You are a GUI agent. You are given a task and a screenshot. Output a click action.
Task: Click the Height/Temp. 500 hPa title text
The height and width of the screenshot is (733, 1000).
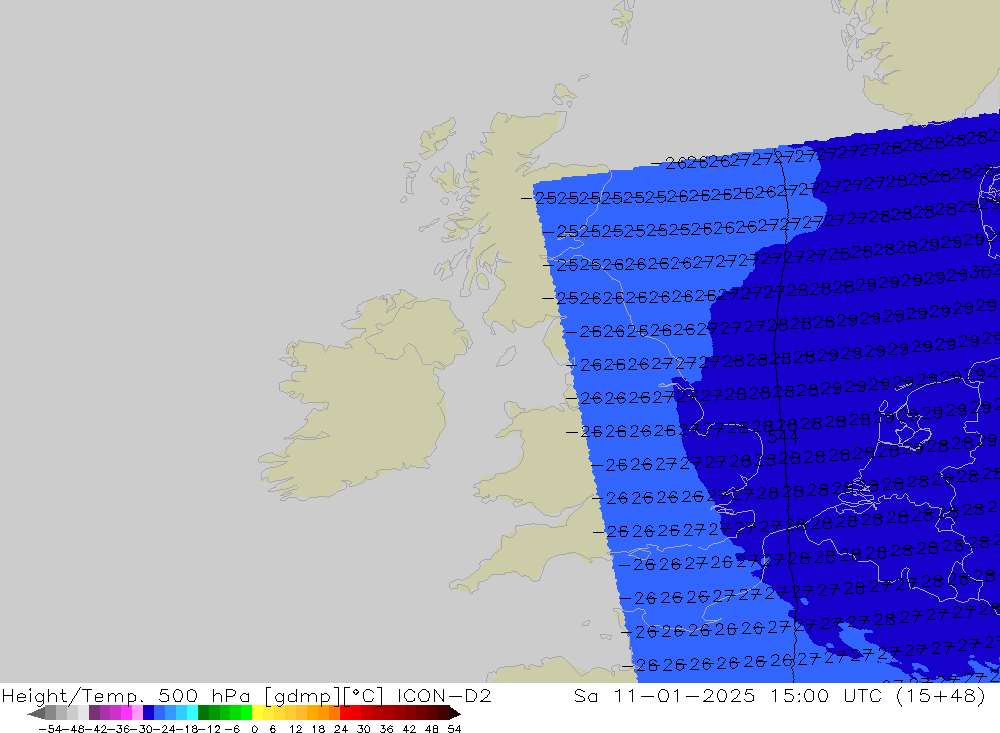126,696
